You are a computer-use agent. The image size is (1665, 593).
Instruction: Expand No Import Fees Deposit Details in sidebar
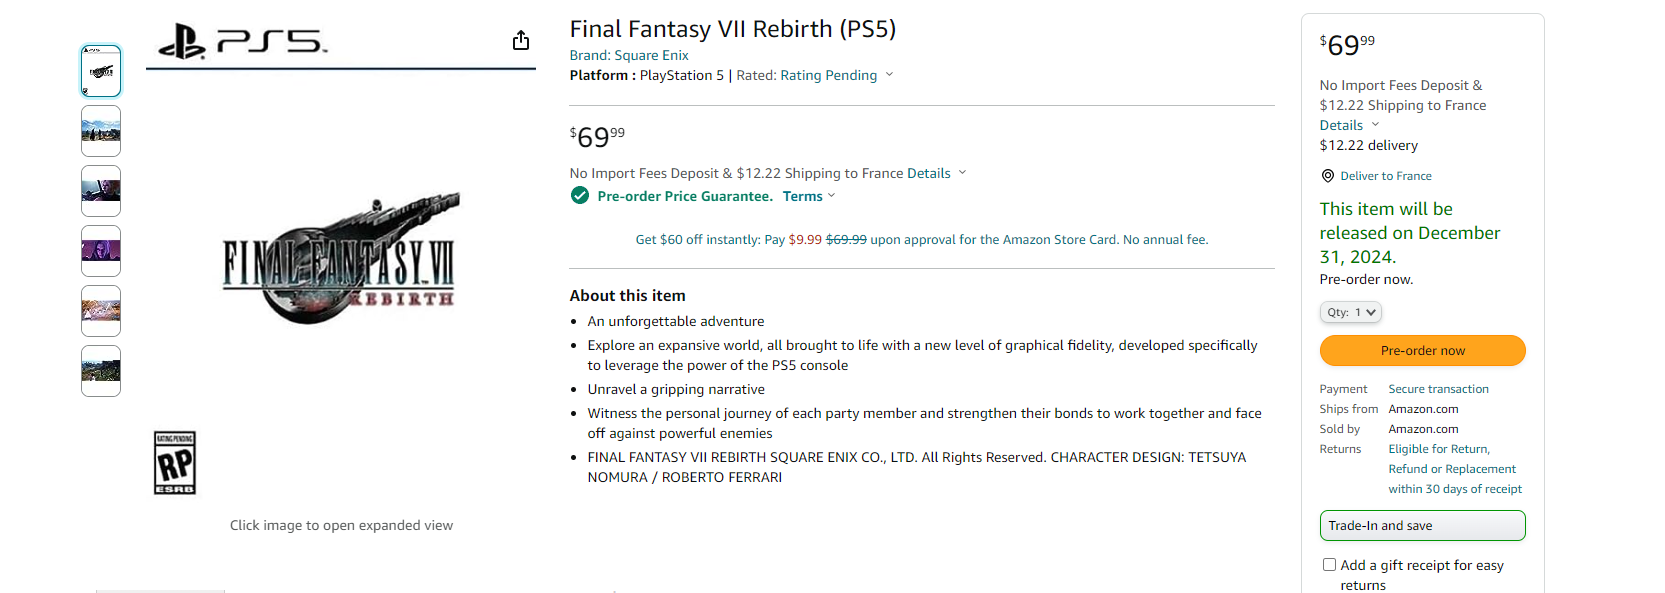pyautogui.click(x=1341, y=124)
